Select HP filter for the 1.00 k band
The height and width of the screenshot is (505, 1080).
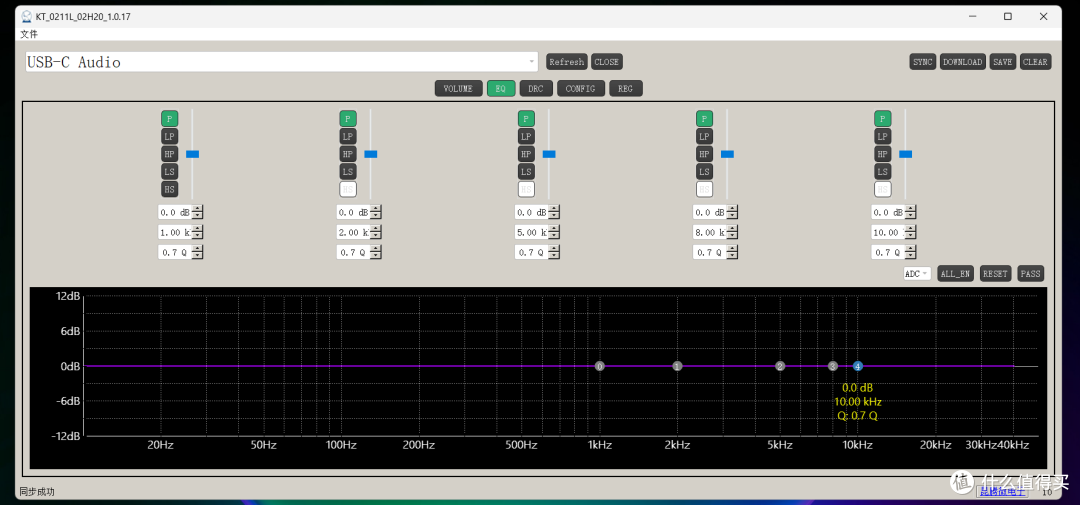tap(169, 154)
